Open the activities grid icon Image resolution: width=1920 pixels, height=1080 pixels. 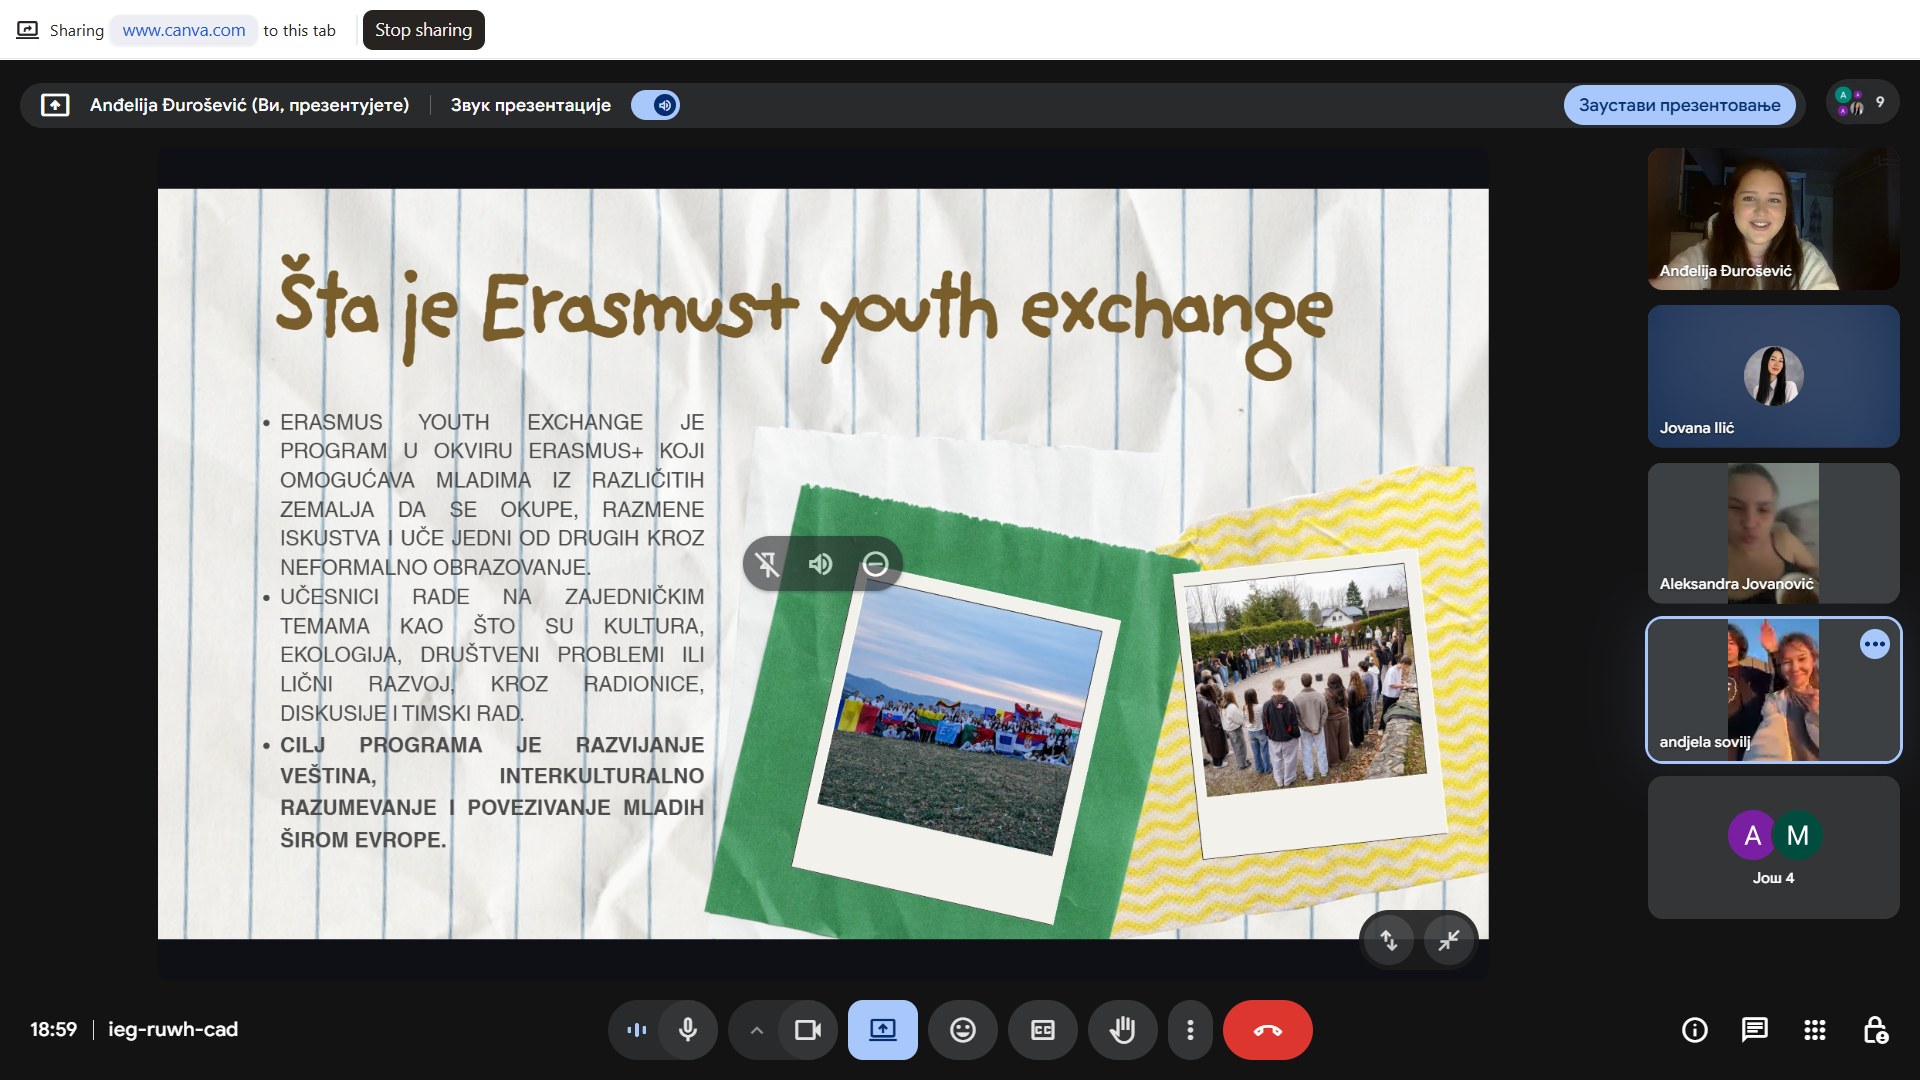[x=1815, y=1030]
